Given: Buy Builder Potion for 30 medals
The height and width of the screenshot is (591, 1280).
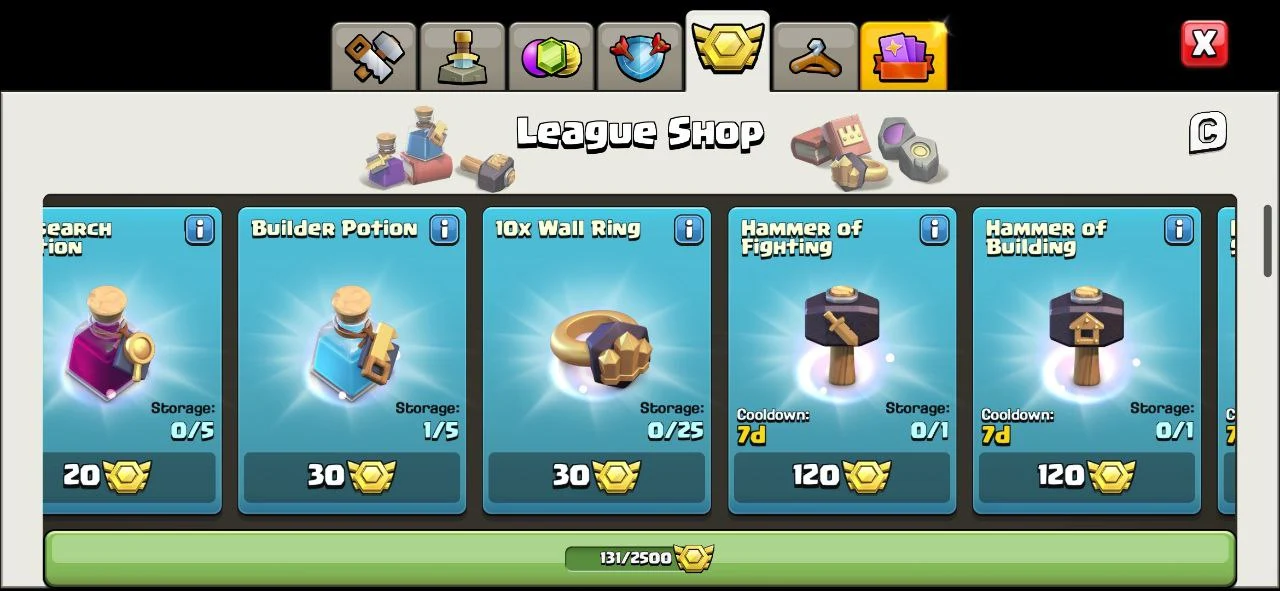Looking at the screenshot, I should (x=352, y=476).
